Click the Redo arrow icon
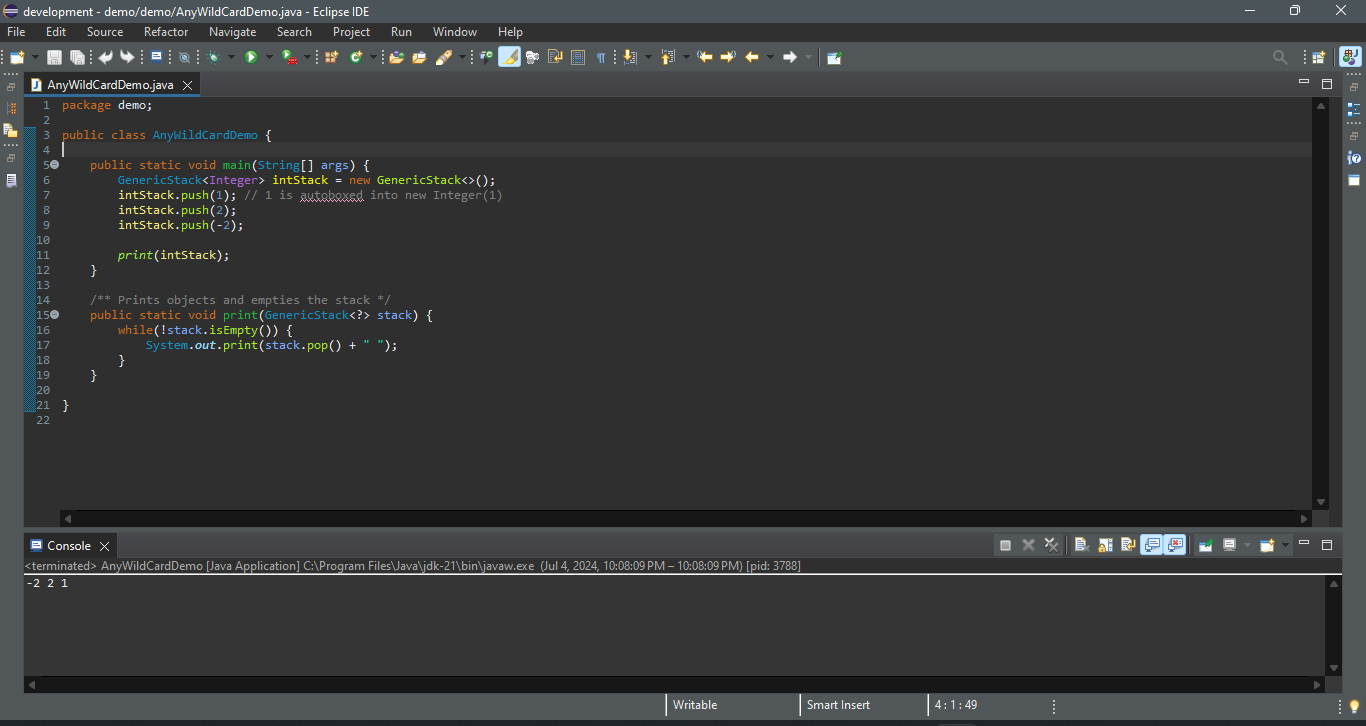1366x726 pixels. click(127, 58)
